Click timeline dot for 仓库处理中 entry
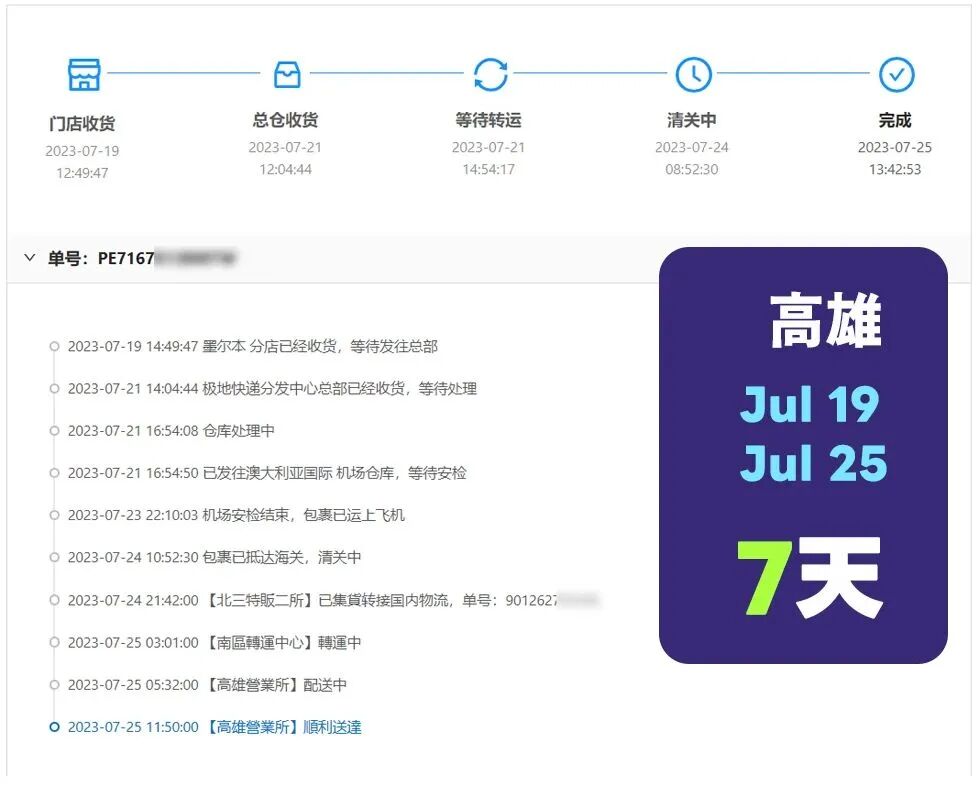Screen dimensions: 979x795 click(x=54, y=431)
